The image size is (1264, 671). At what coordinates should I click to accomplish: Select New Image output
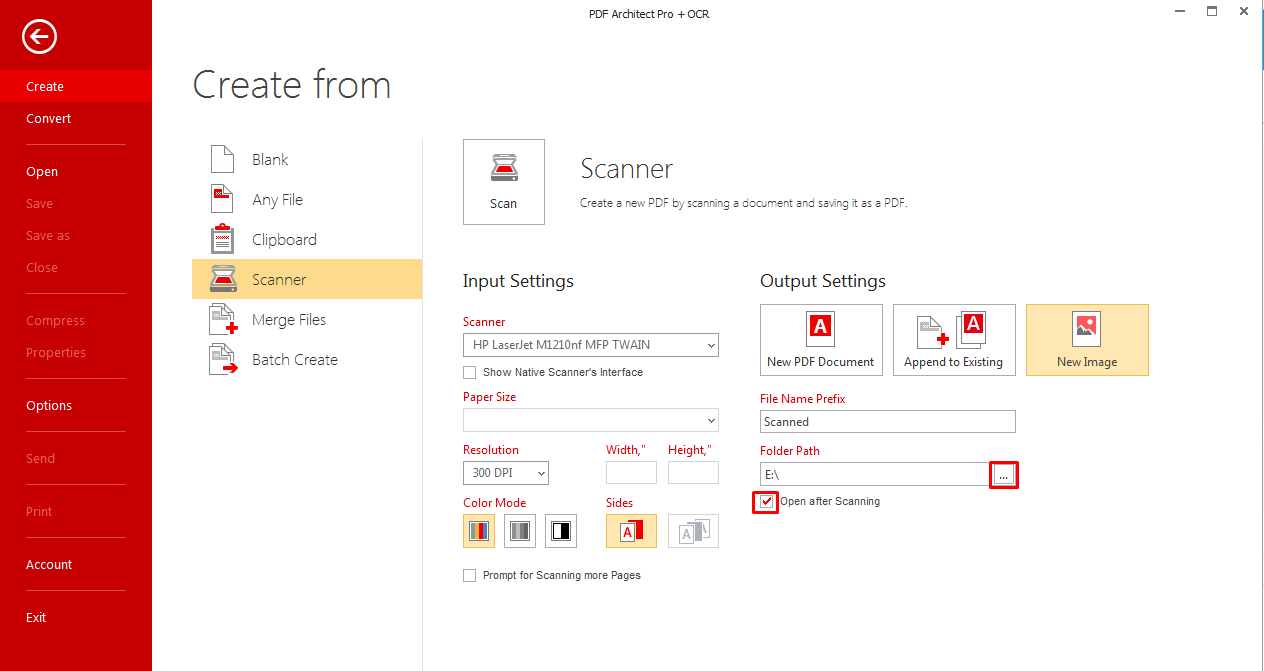1087,340
